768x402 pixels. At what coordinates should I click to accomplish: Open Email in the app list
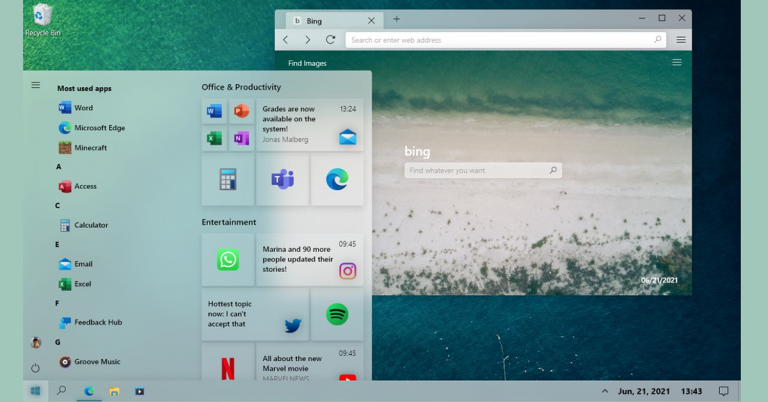pos(75,264)
